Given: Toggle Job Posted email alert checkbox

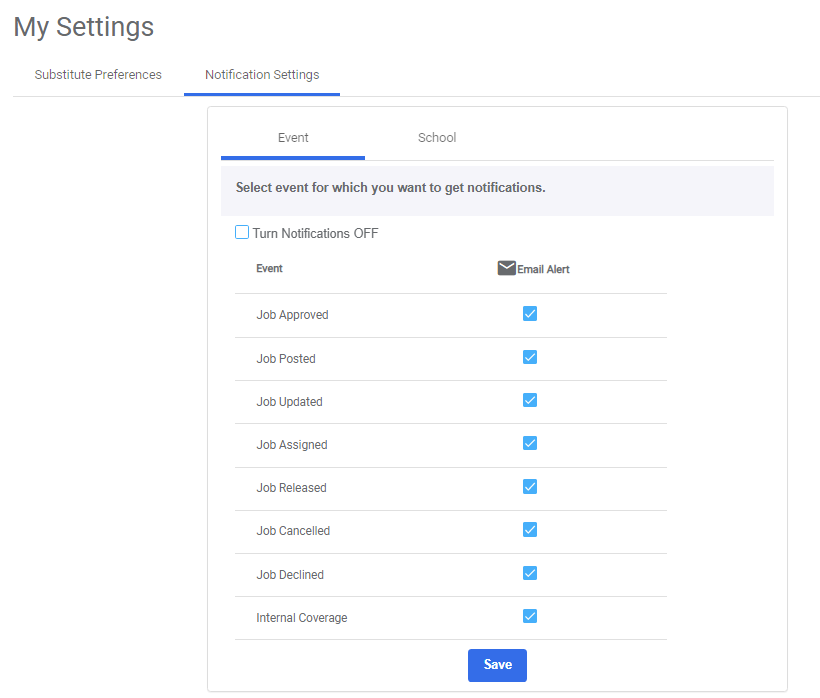Looking at the screenshot, I should pos(530,357).
